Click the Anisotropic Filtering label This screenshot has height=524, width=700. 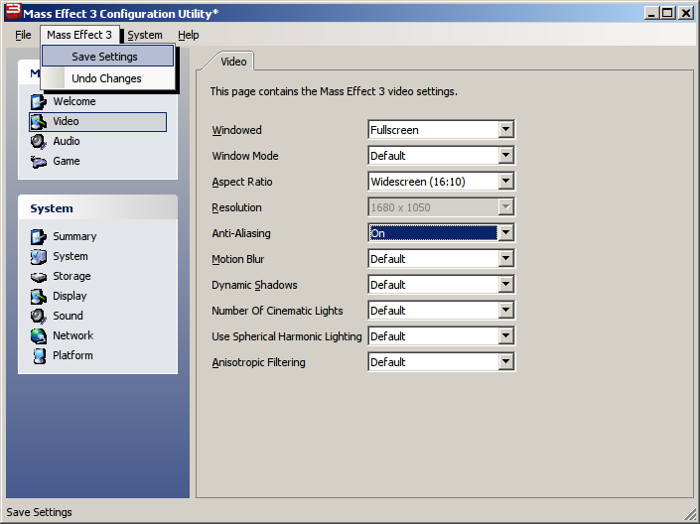tap(258, 362)
